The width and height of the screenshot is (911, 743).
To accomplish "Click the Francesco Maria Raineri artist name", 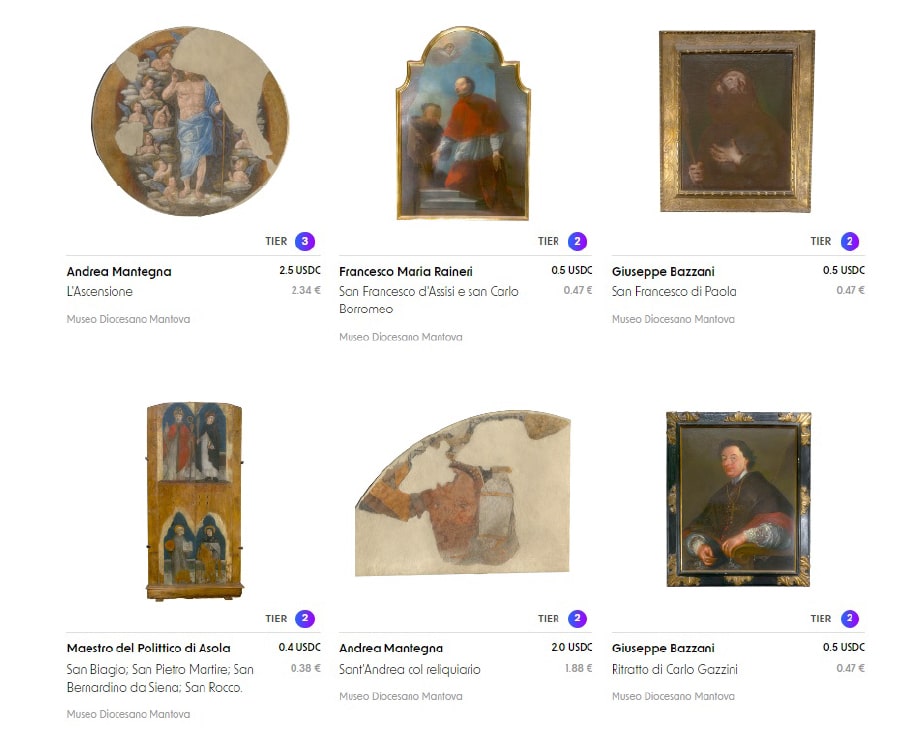I will pos(406,271).
